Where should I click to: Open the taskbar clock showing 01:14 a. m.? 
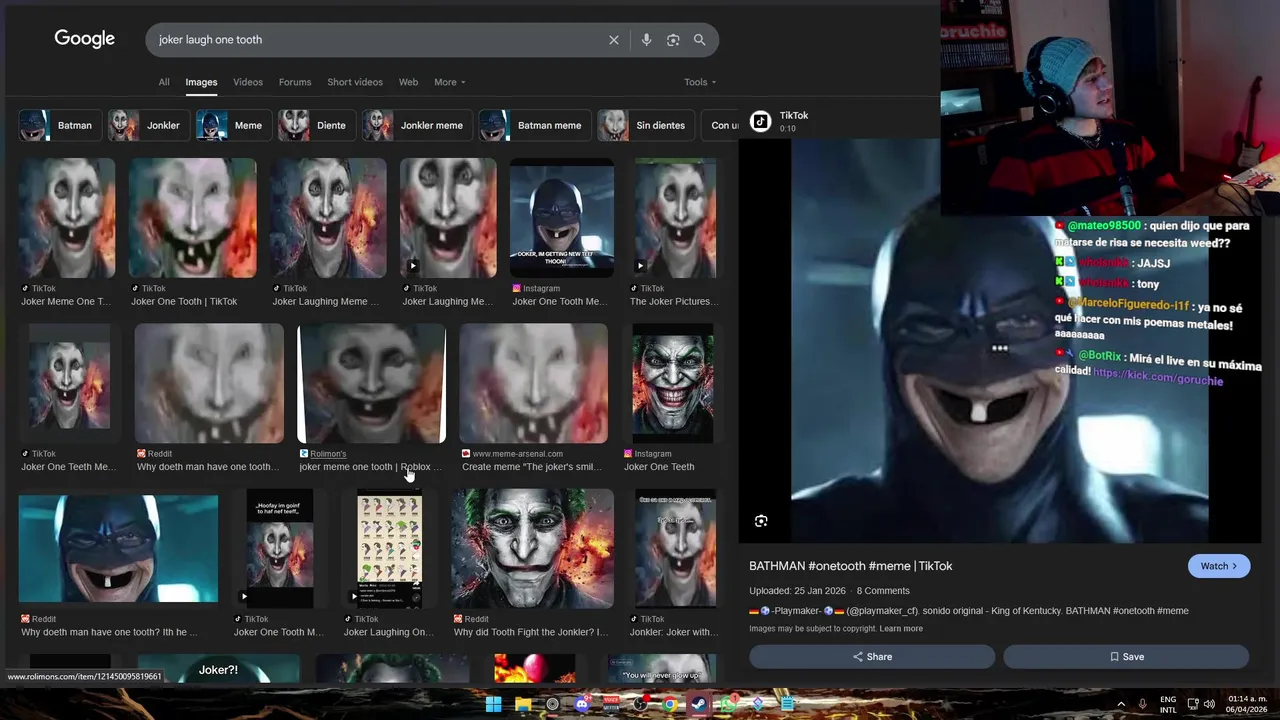coord(1247,704)
